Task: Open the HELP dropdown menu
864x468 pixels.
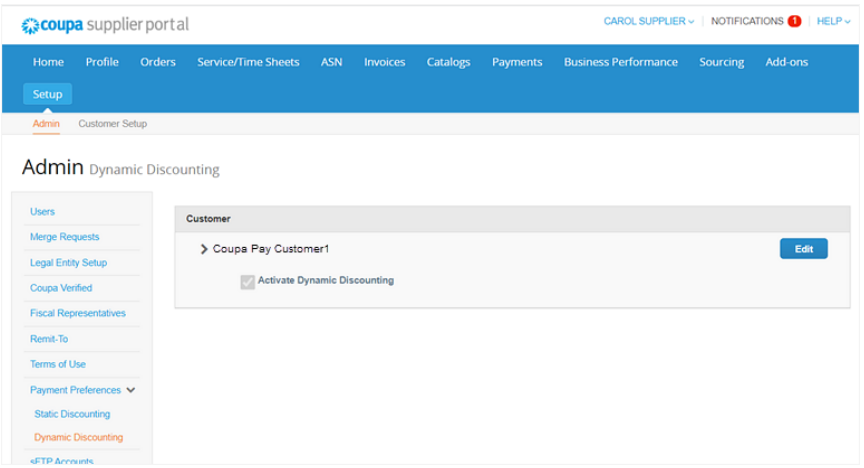Action: (833, 21)
